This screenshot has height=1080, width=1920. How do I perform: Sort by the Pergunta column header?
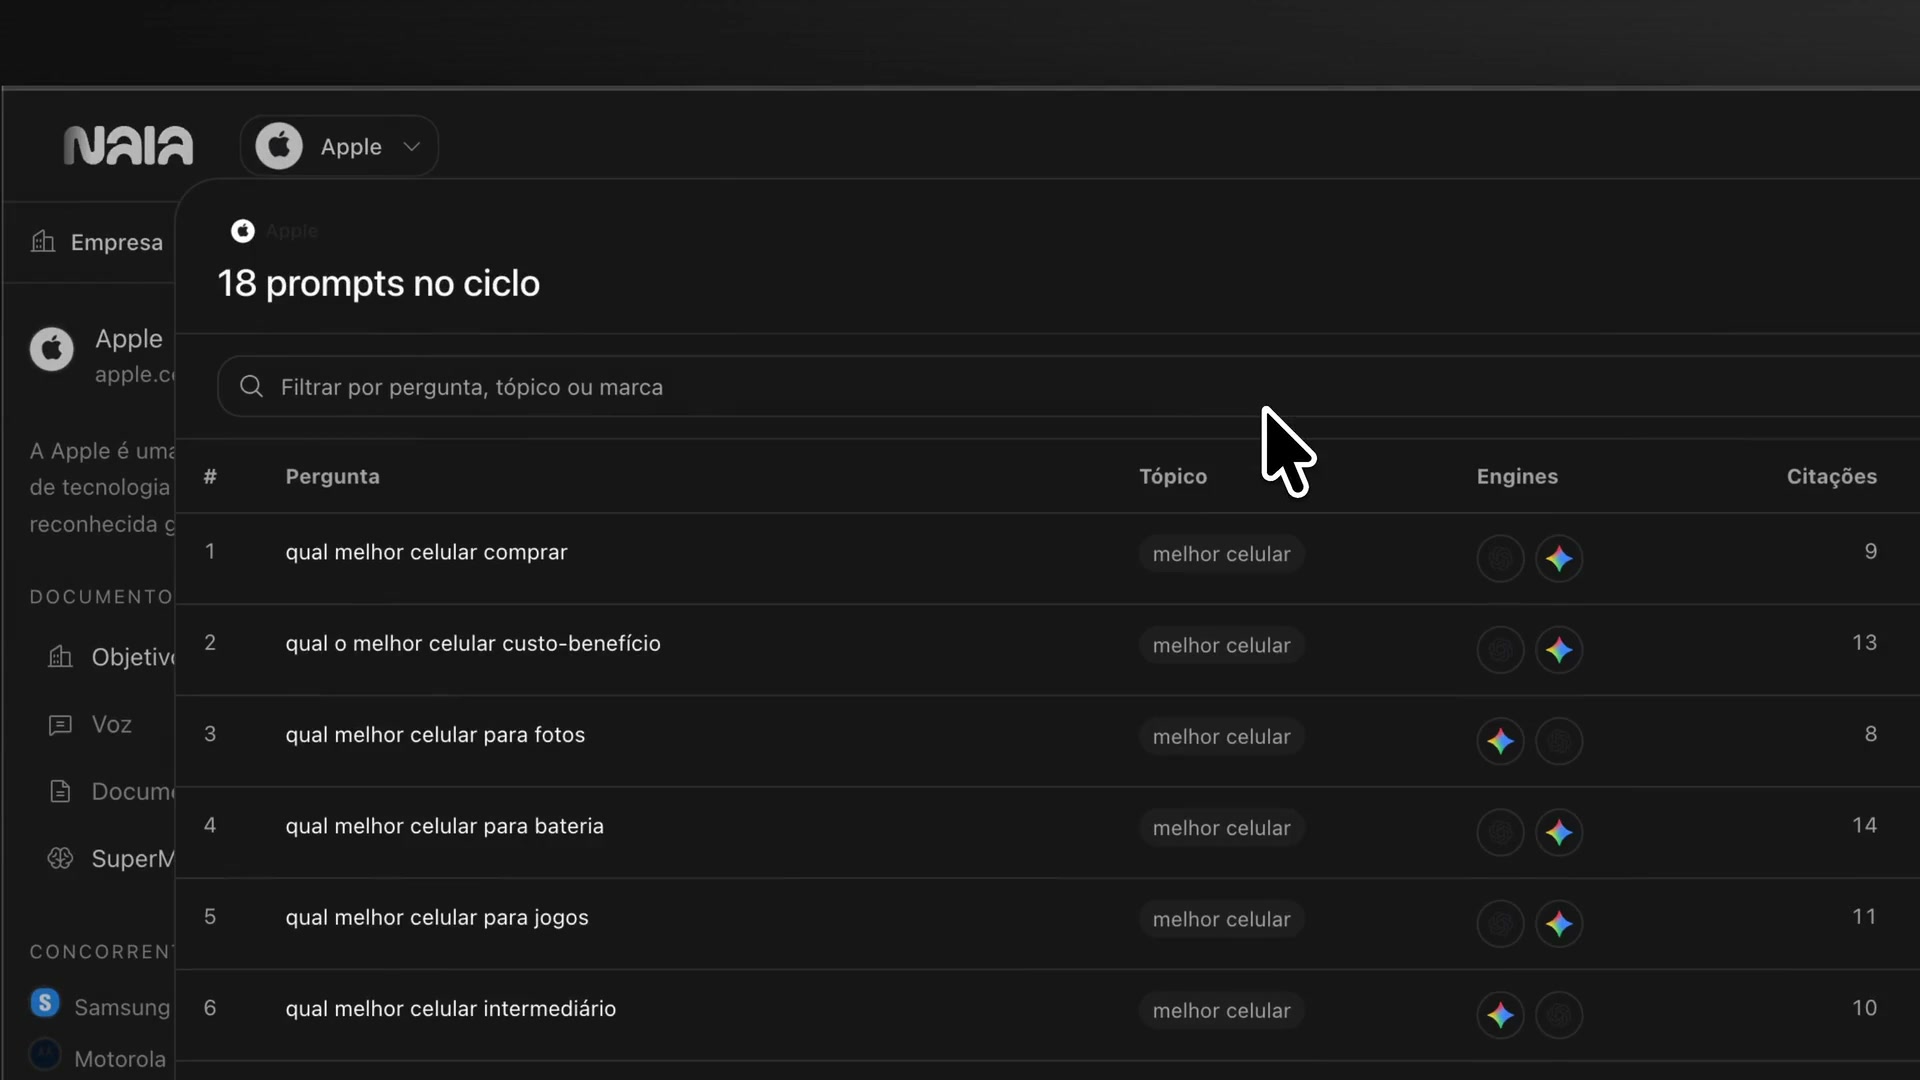click(x=332, y=477)
